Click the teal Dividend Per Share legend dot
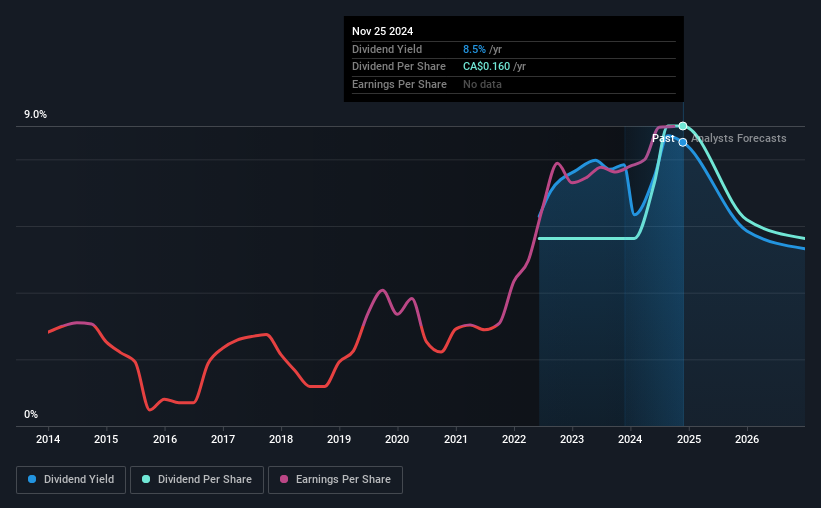This screenshot has width=821, height=508. click(x=146, y=479)
